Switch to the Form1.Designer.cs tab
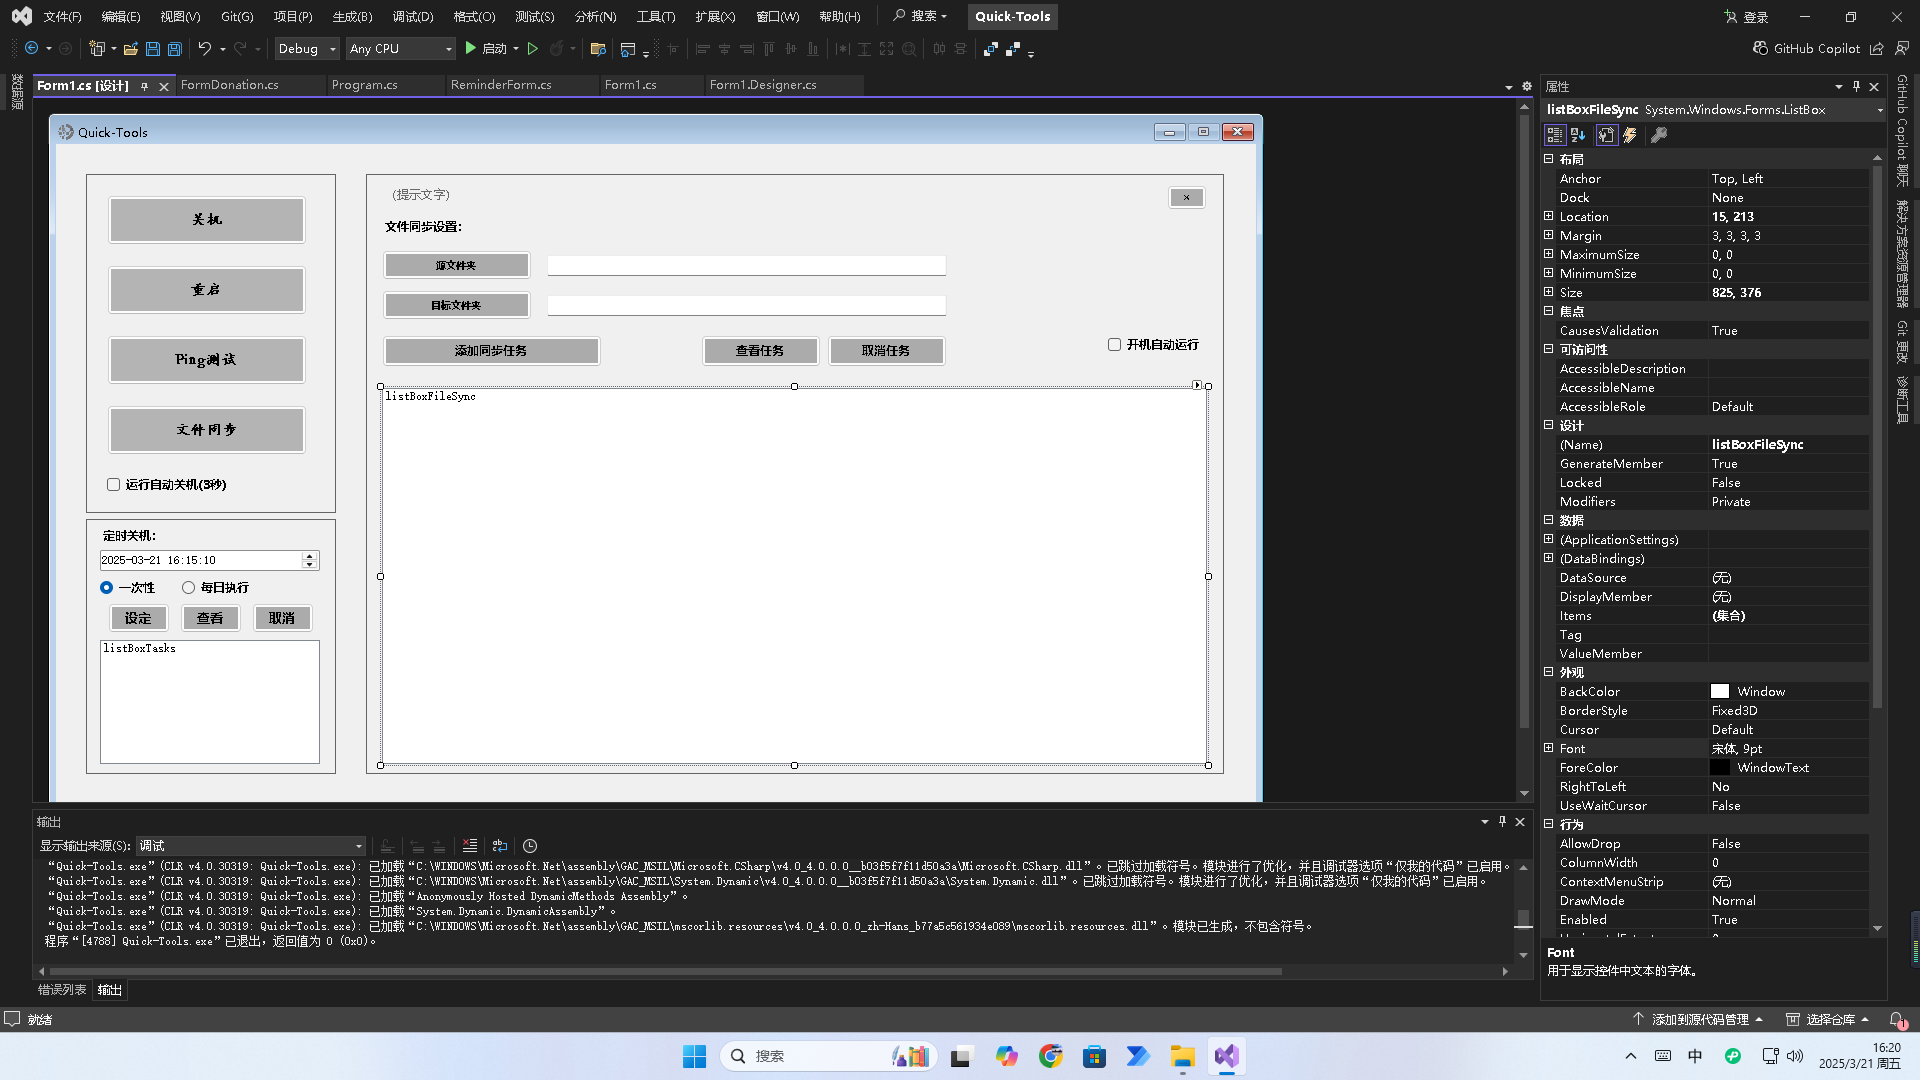 [x=763, y=85]
